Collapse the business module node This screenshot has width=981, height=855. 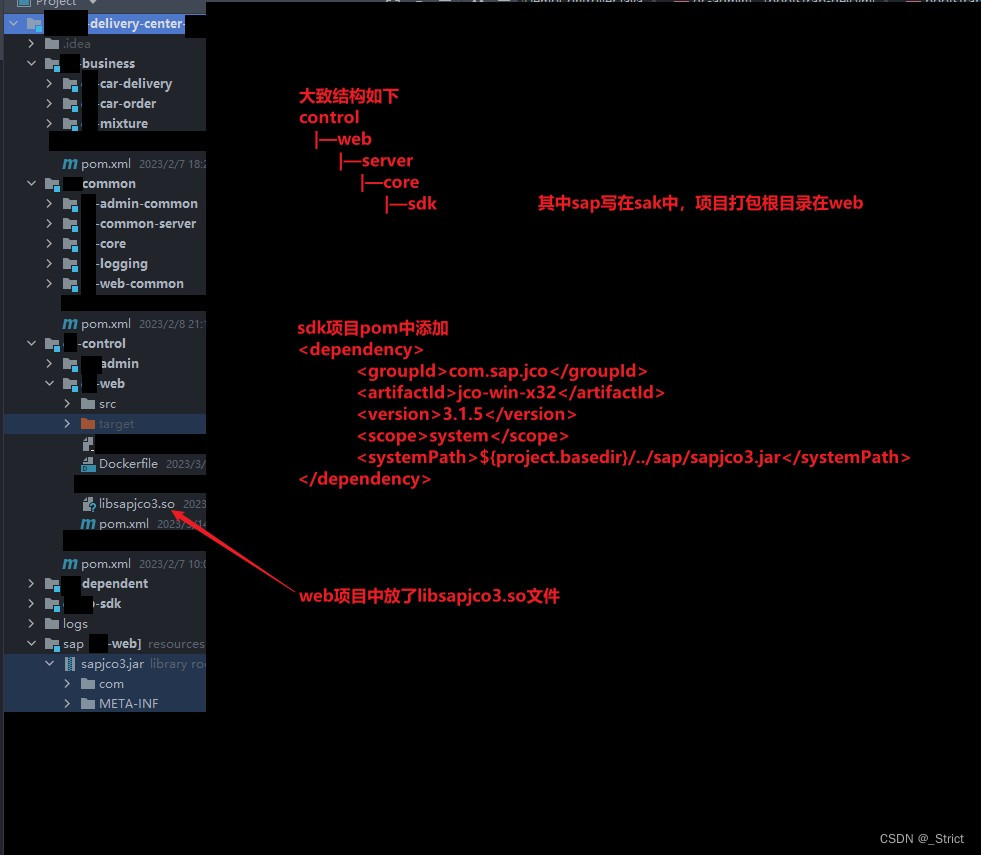coord(31,63)
